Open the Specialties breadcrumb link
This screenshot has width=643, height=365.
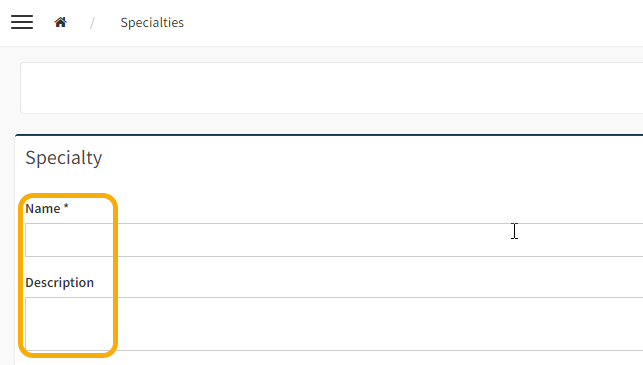coord(152,23)
